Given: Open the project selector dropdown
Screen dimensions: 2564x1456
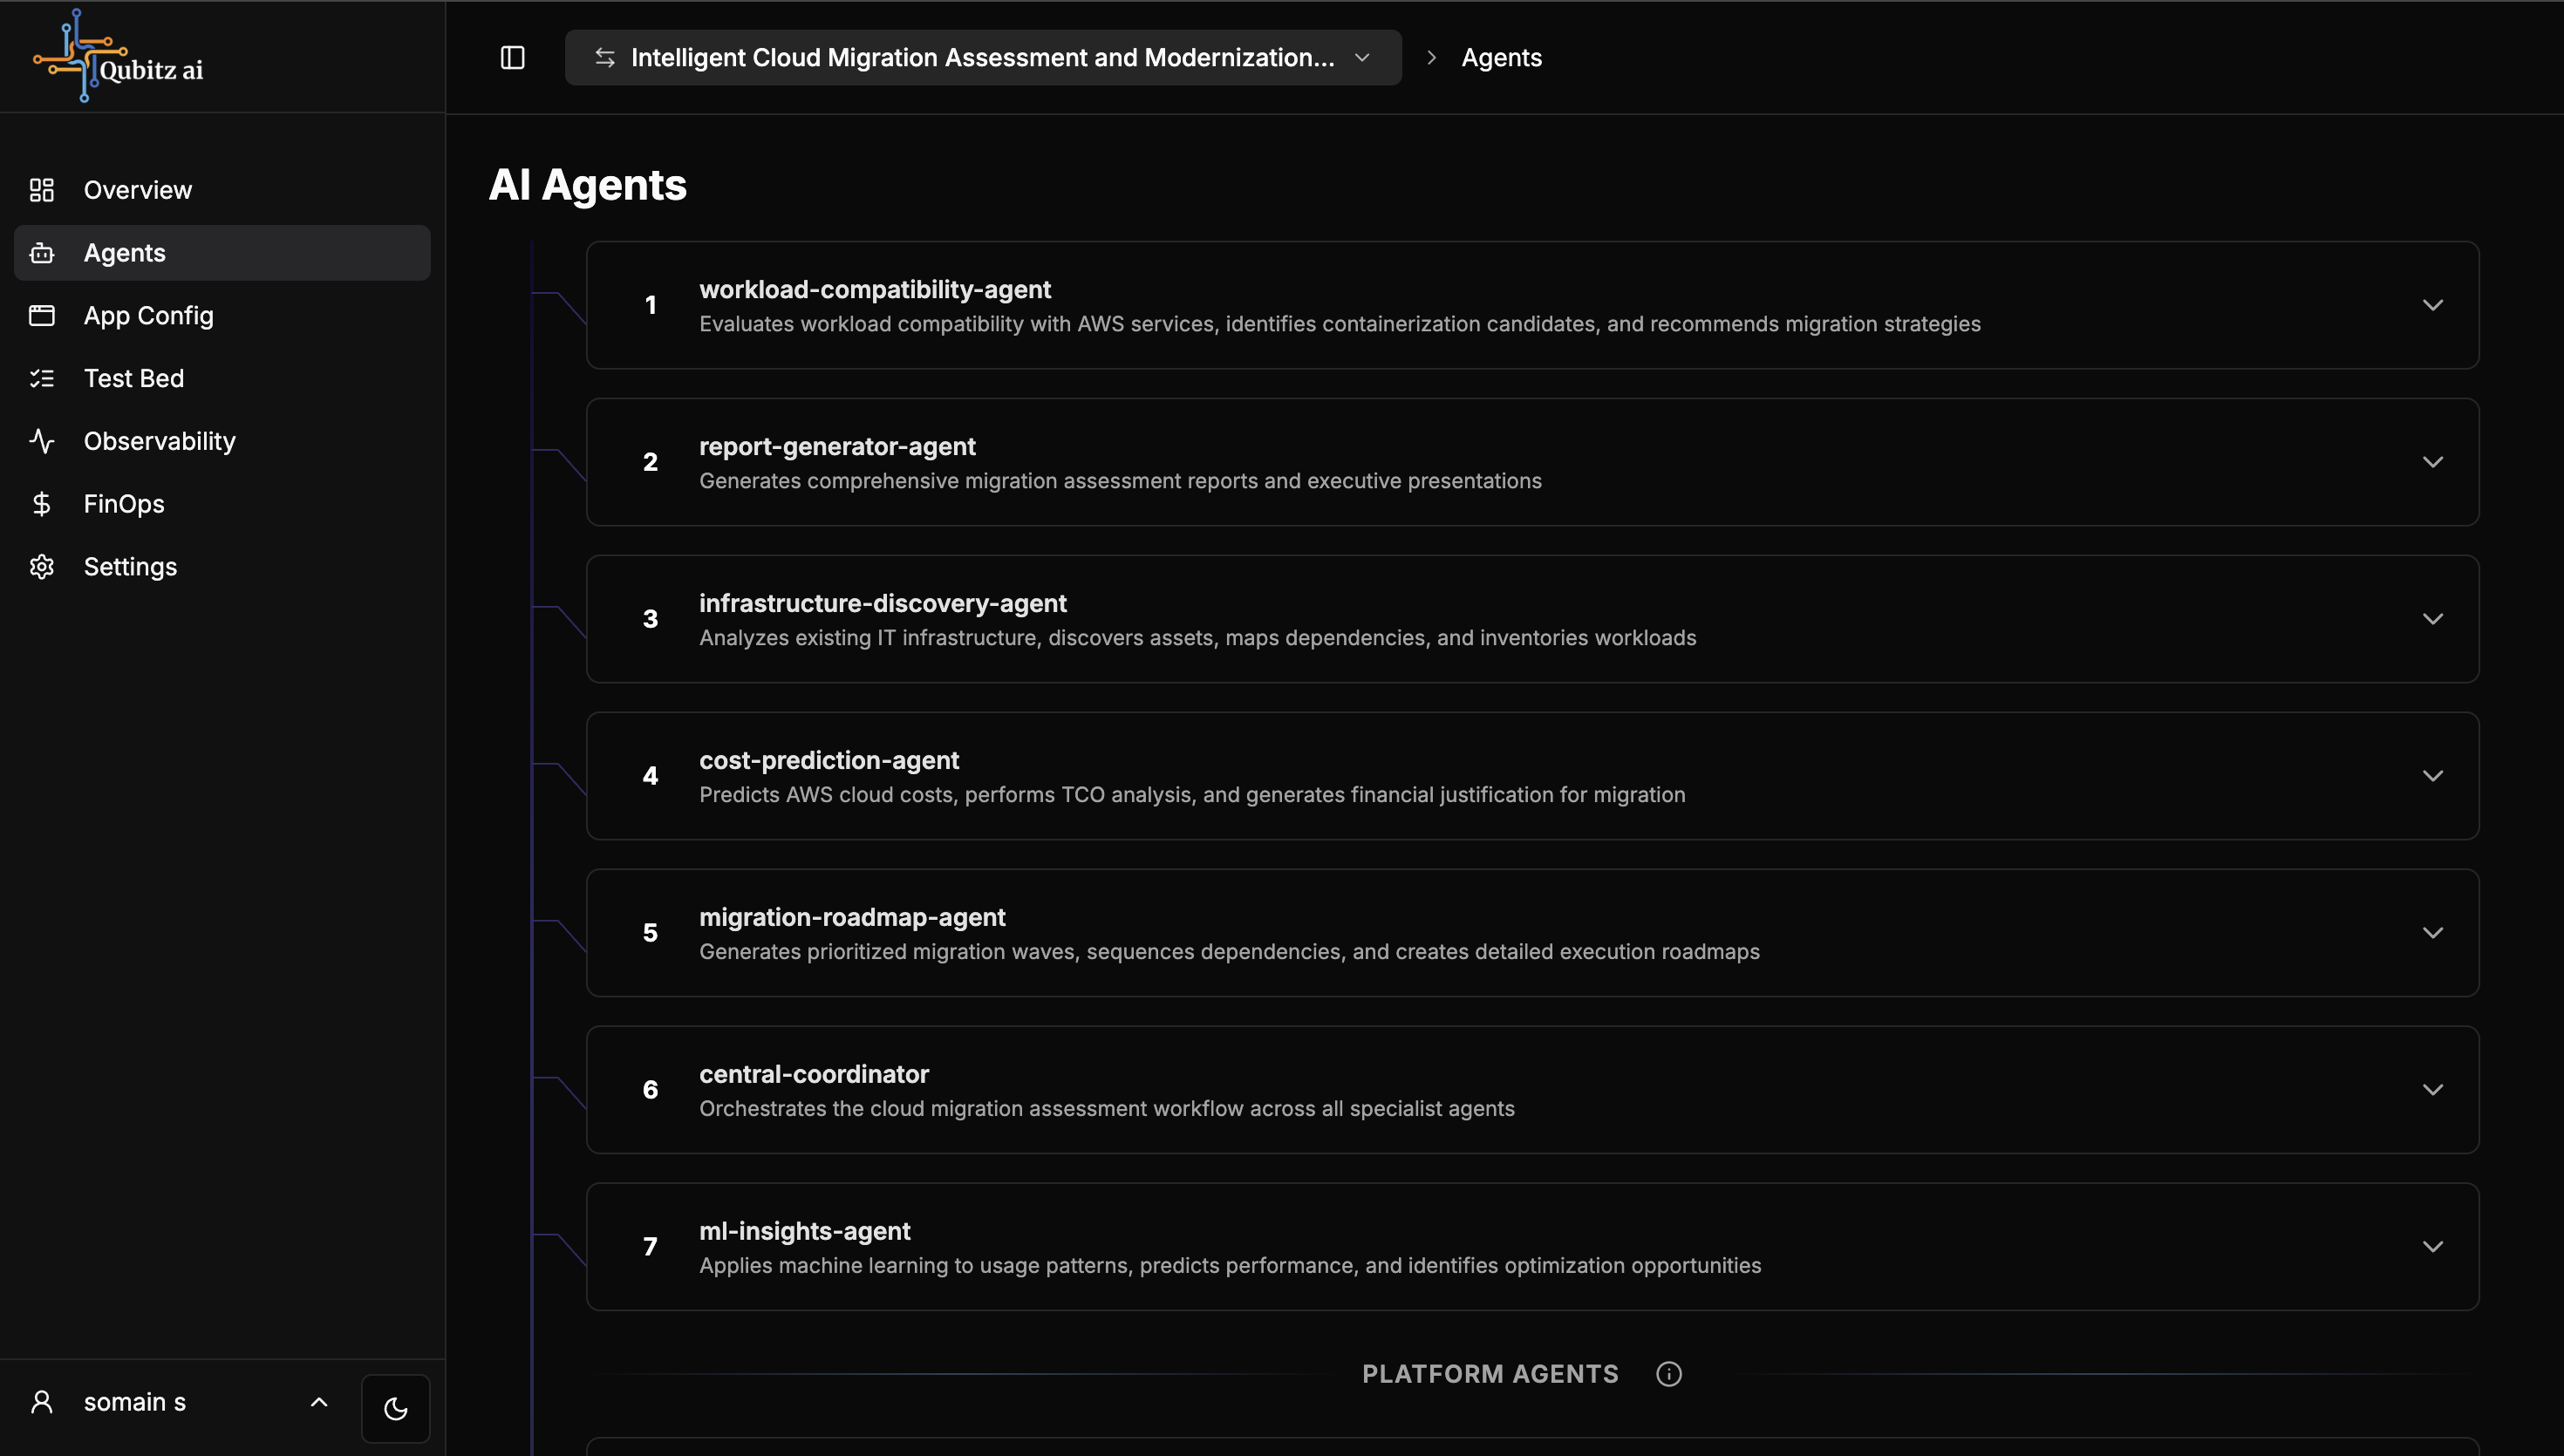Looking at the screenshot, I should tap(982, 58).
